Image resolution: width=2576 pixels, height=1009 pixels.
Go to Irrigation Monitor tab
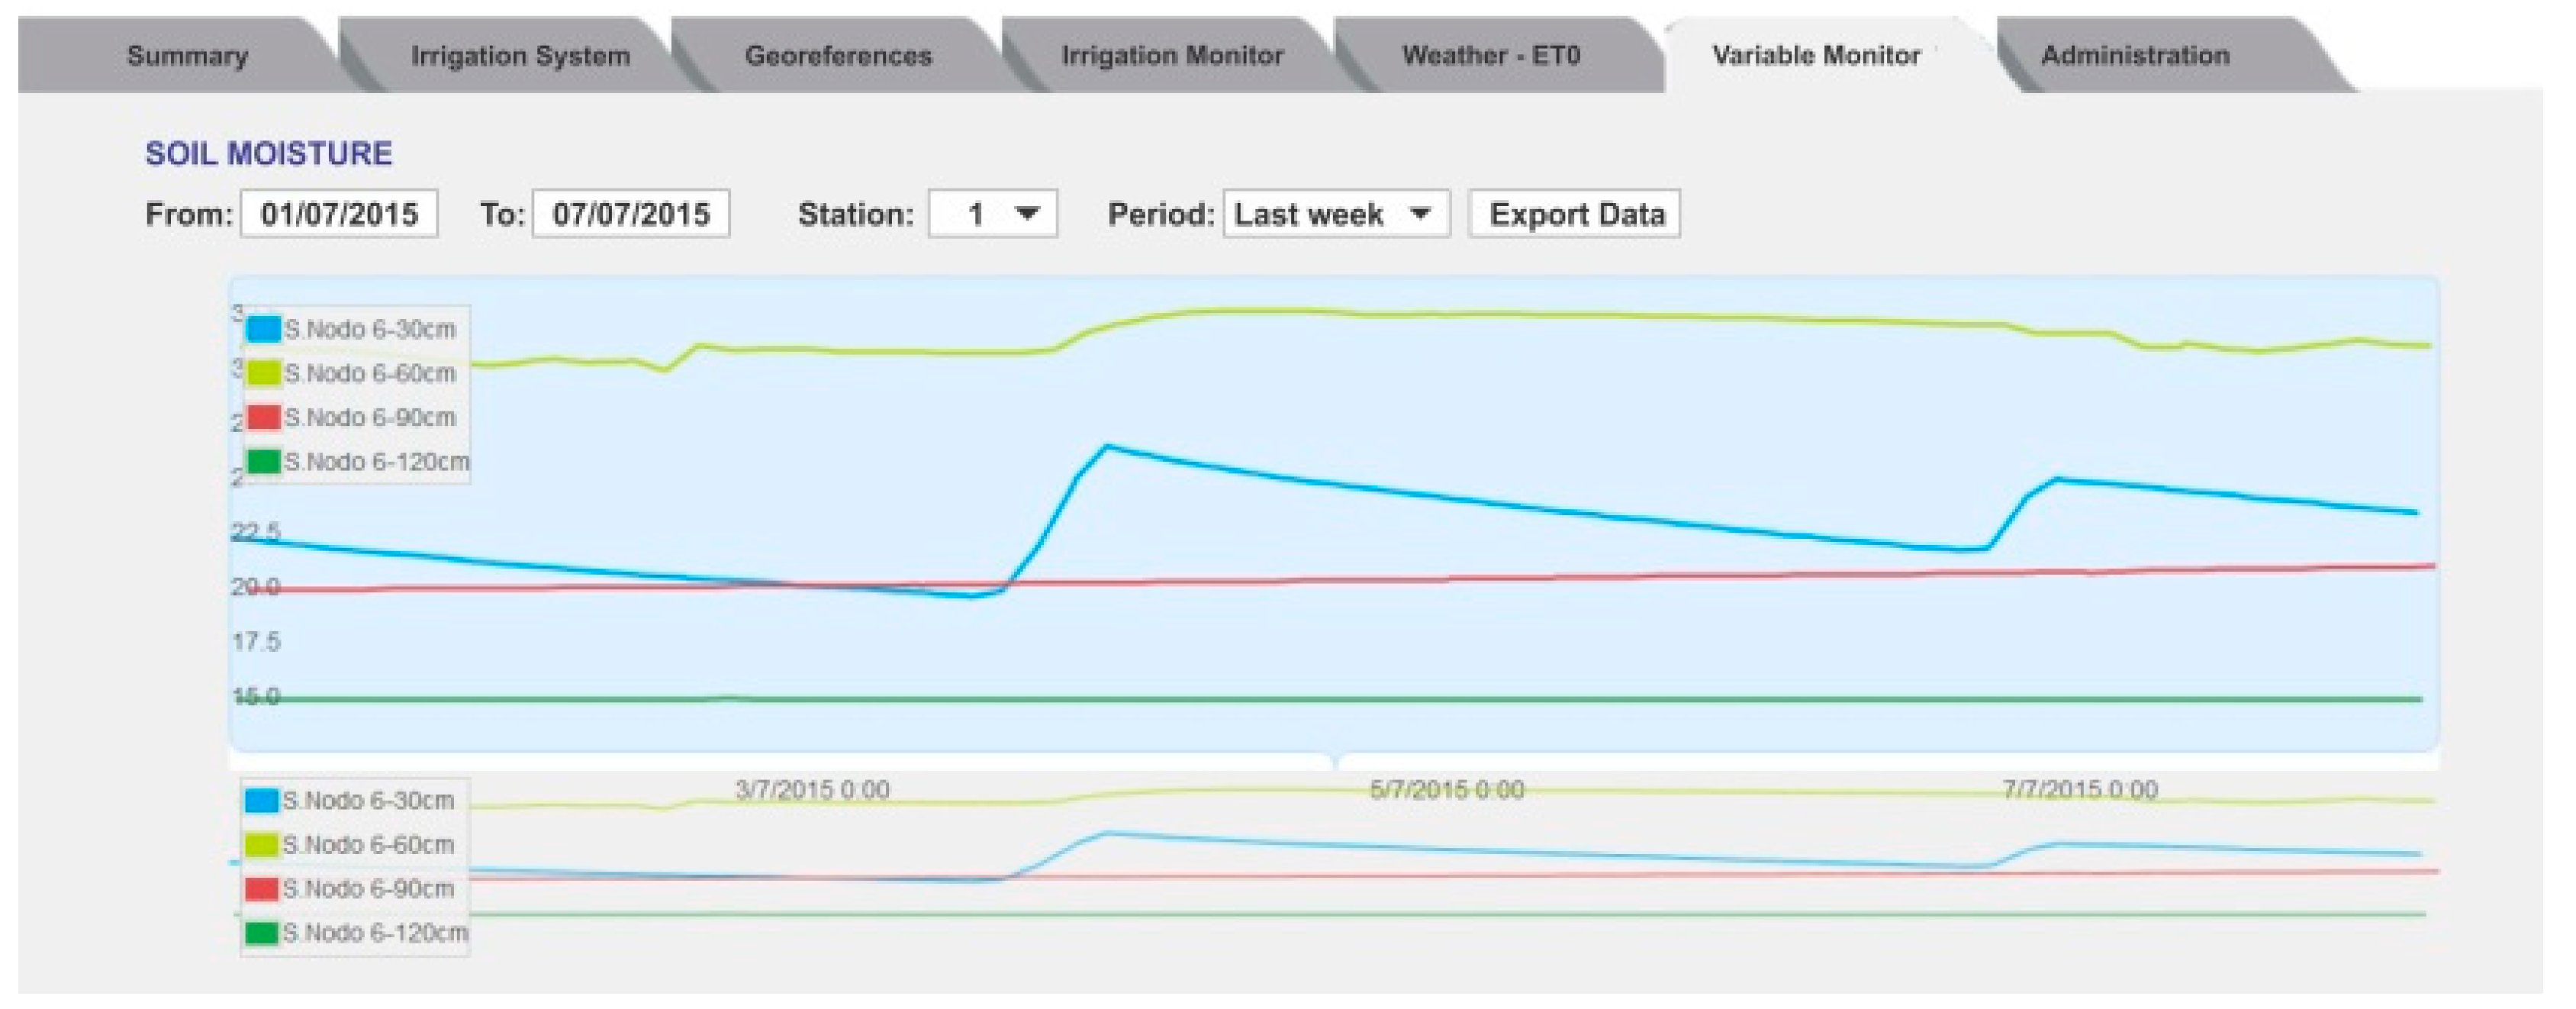click(1172, 56)
